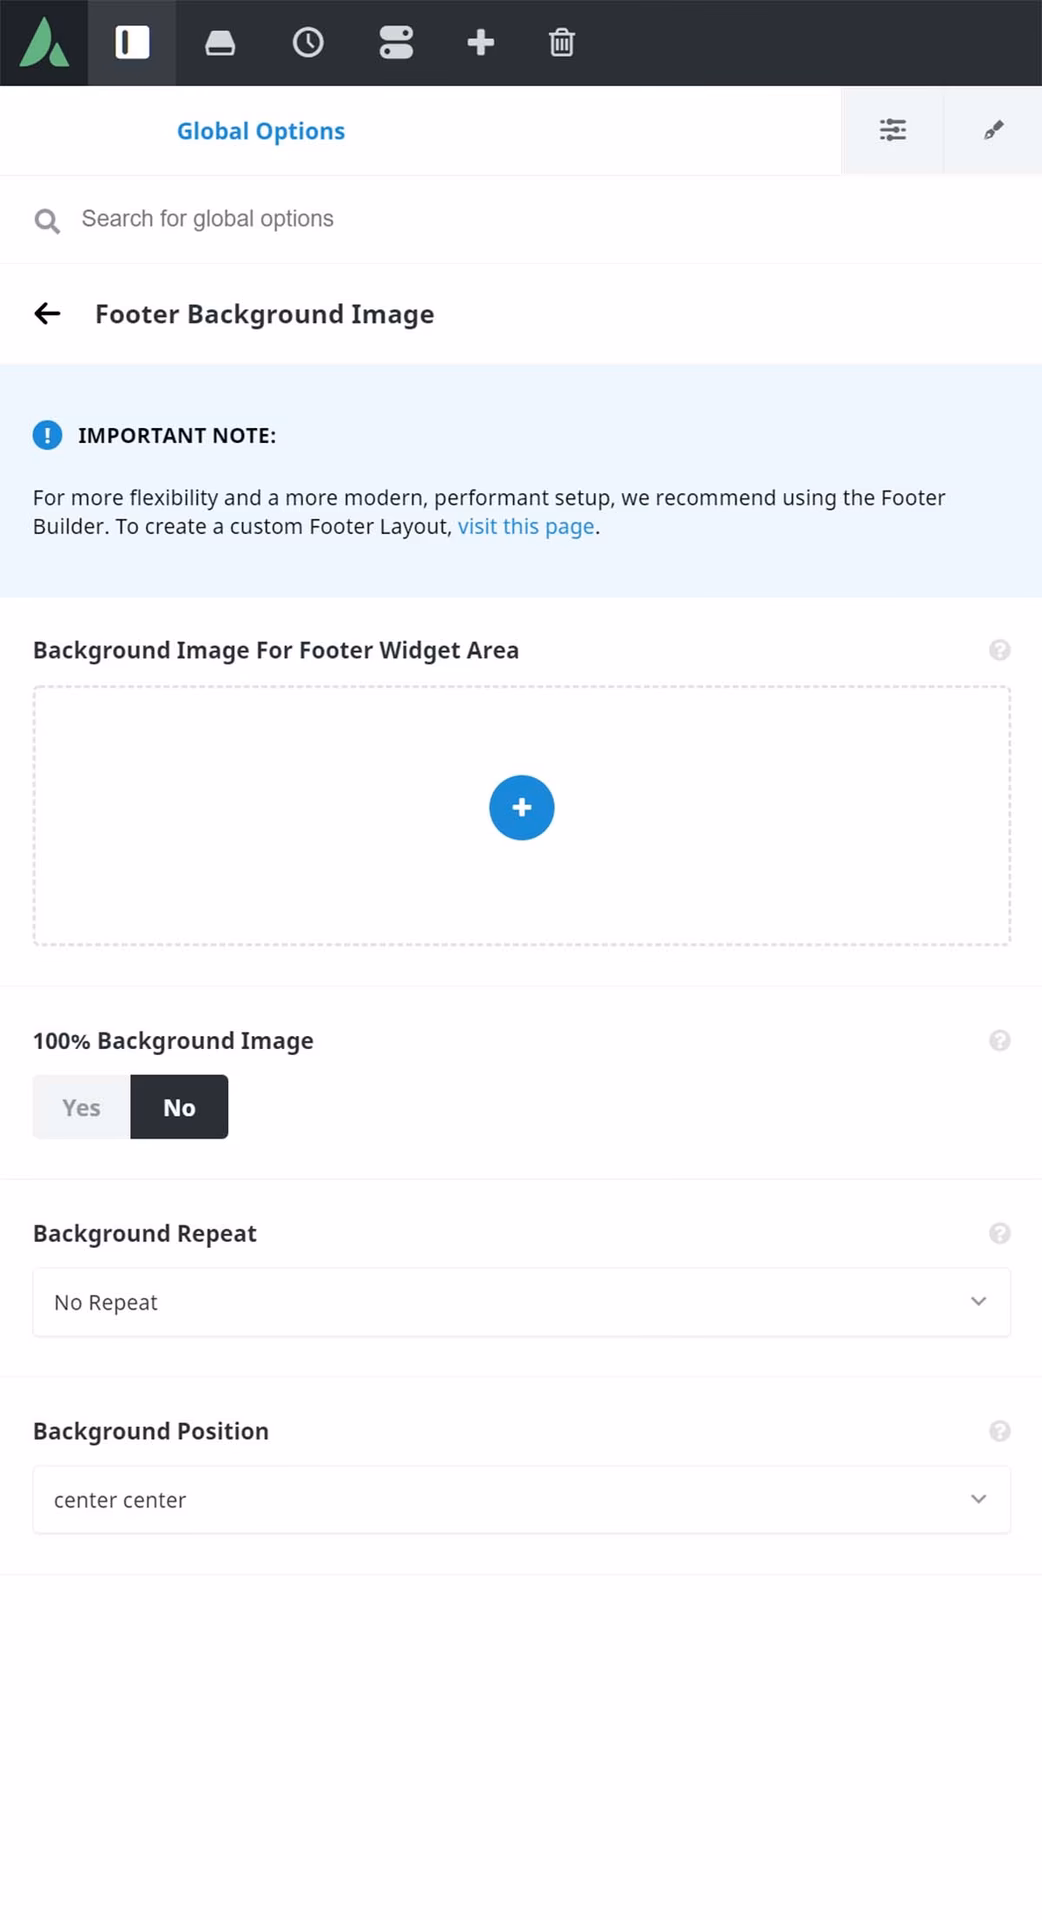Add a footer background image with the plus button
The width and height of the screenshot is (1042, 1920).
(521, 807)
